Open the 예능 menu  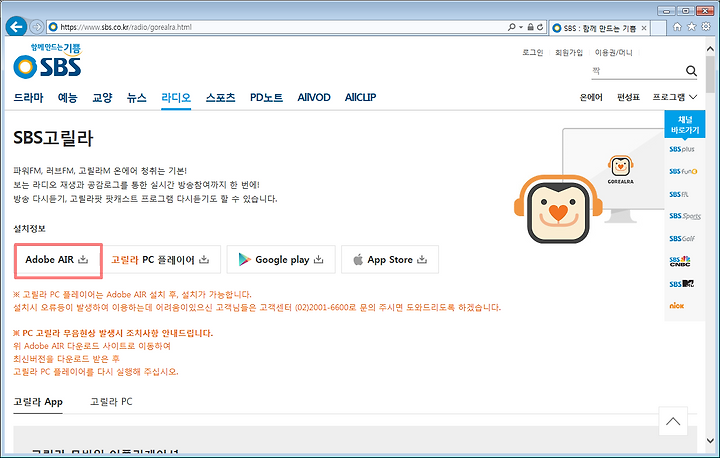click(68, 97)
